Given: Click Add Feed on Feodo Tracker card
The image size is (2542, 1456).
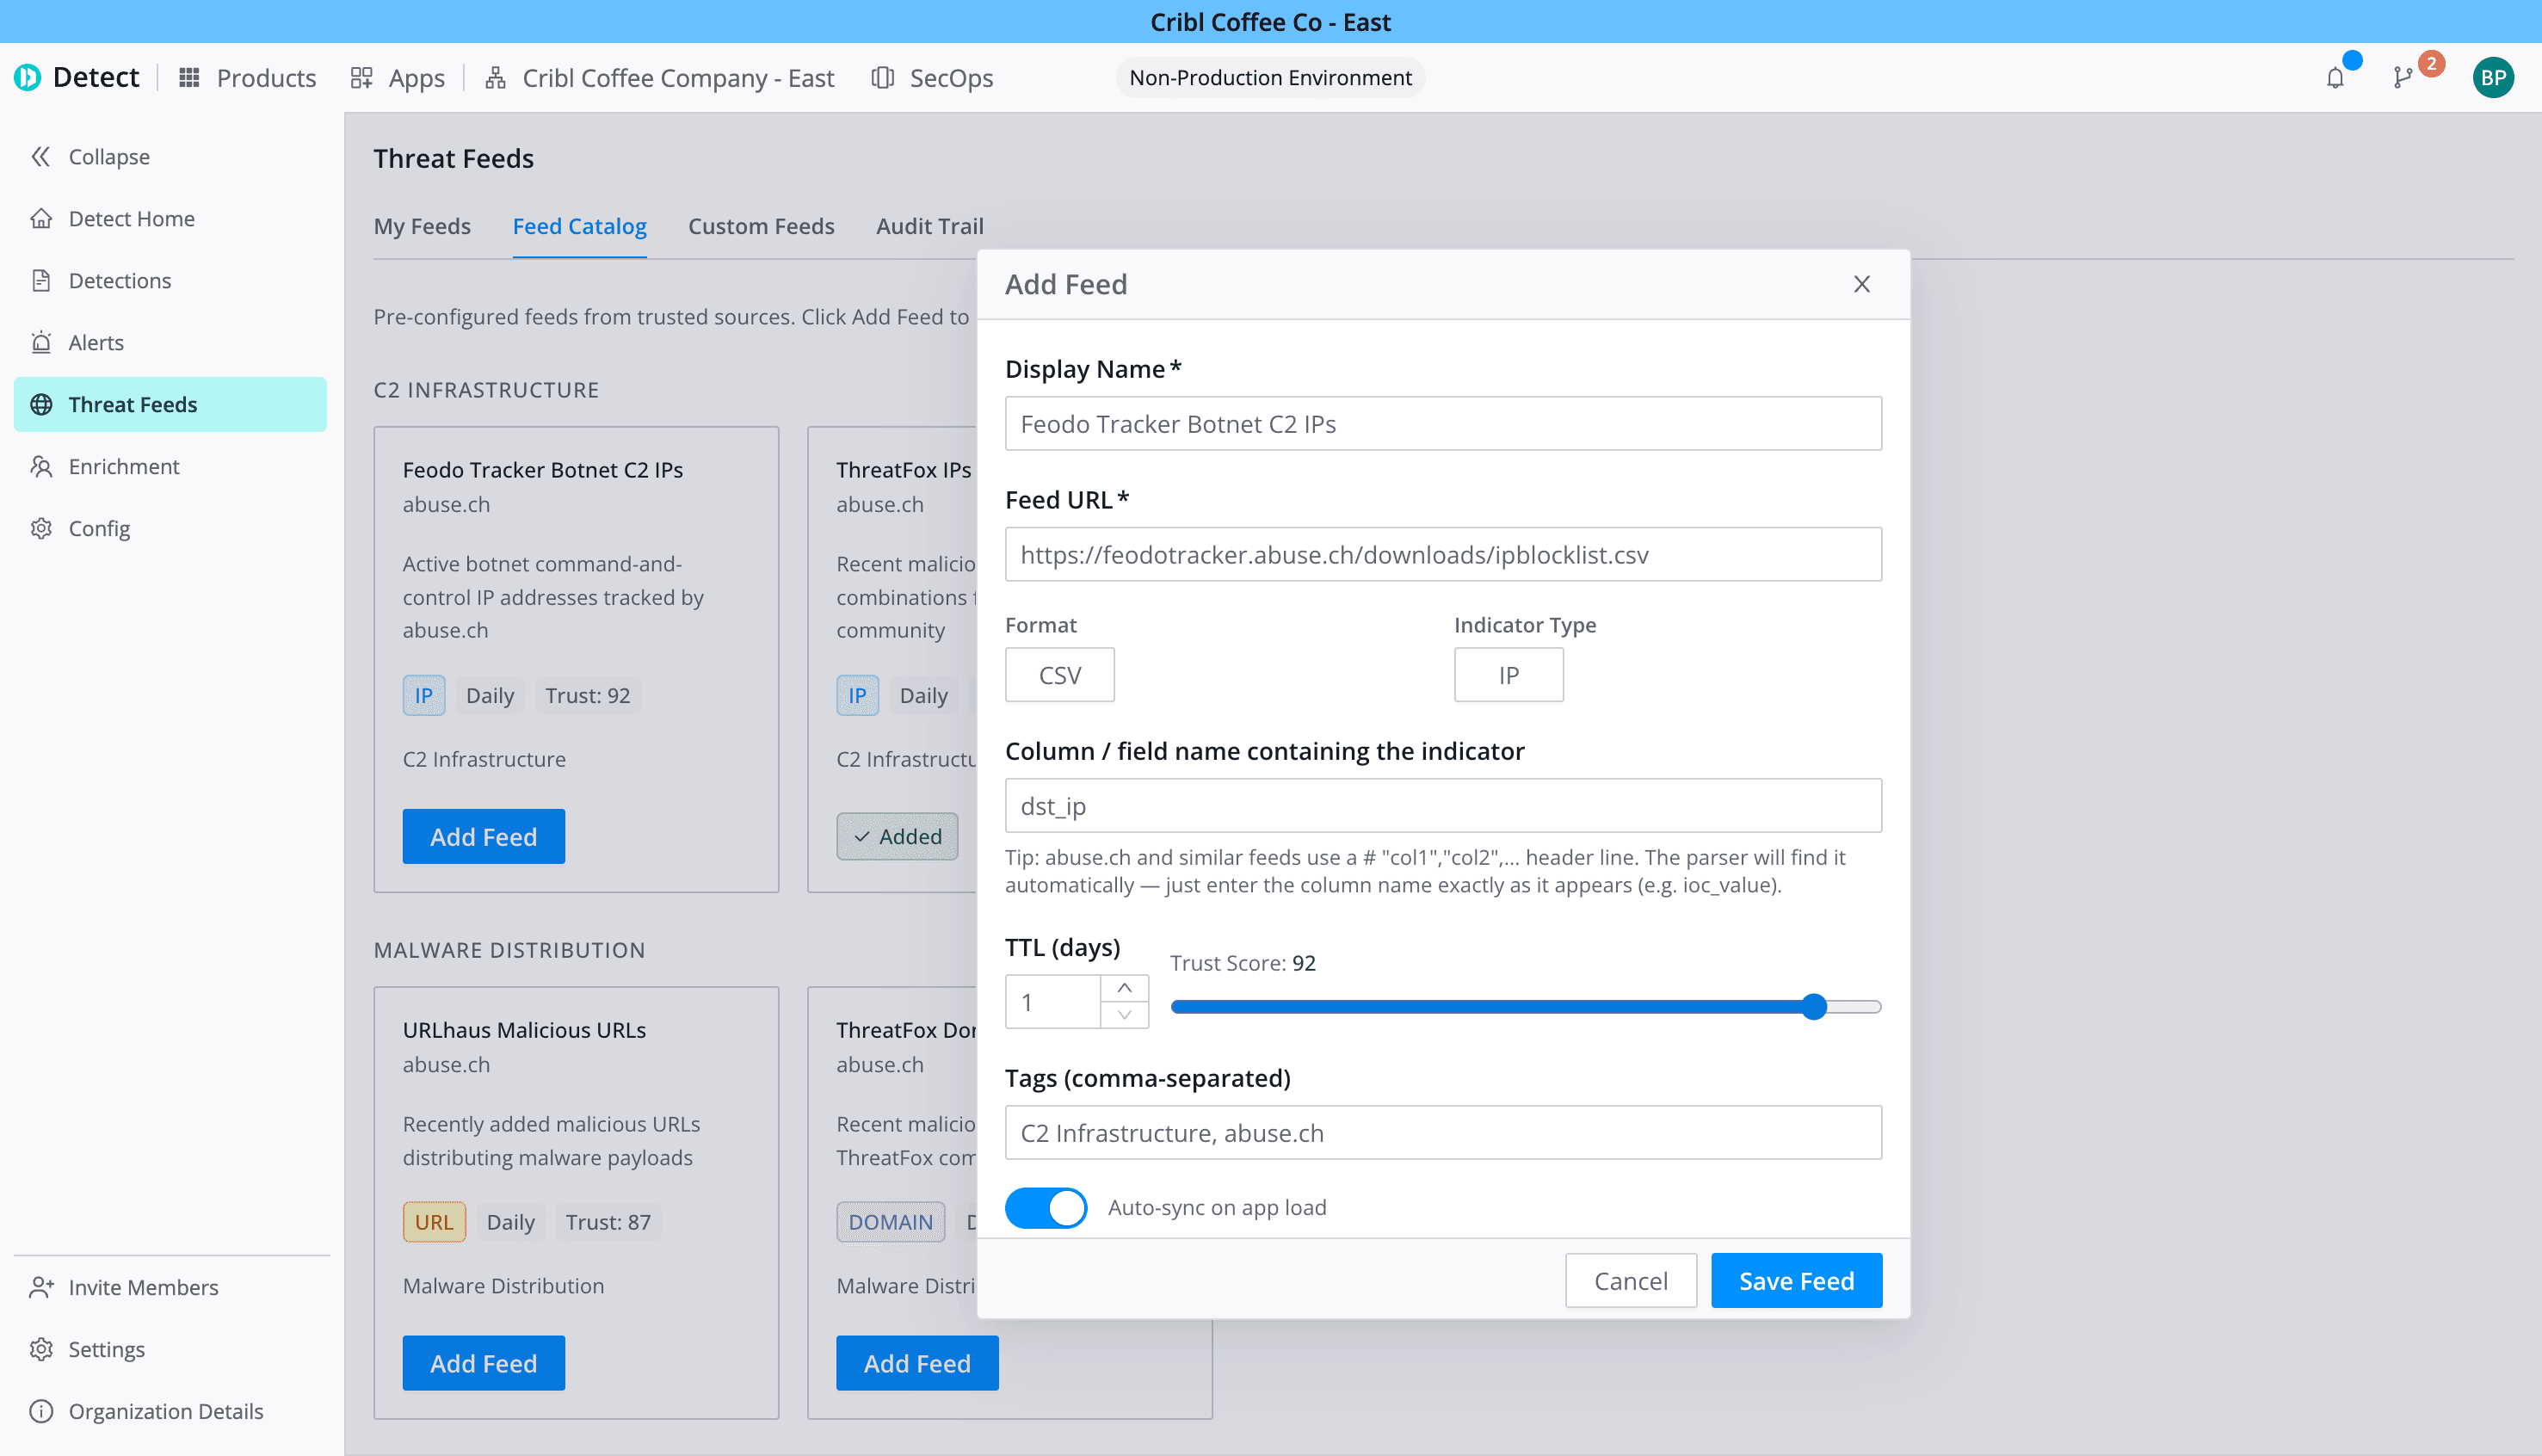Looking at the screenshot, I should coord(483,836).
